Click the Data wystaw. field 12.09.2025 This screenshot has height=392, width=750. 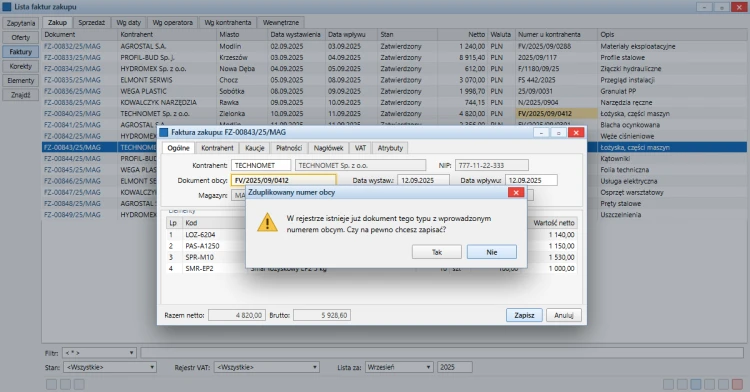[423, 180]
